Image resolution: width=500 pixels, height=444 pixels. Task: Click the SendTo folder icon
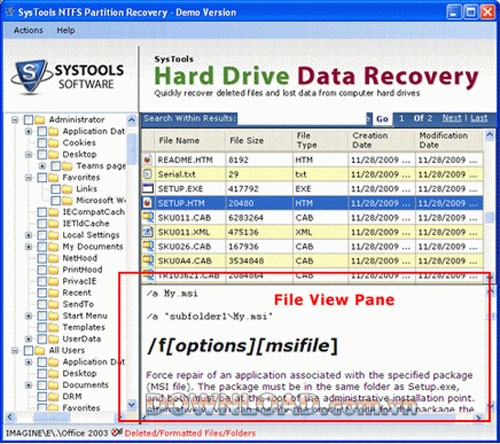tap(53, 304)
